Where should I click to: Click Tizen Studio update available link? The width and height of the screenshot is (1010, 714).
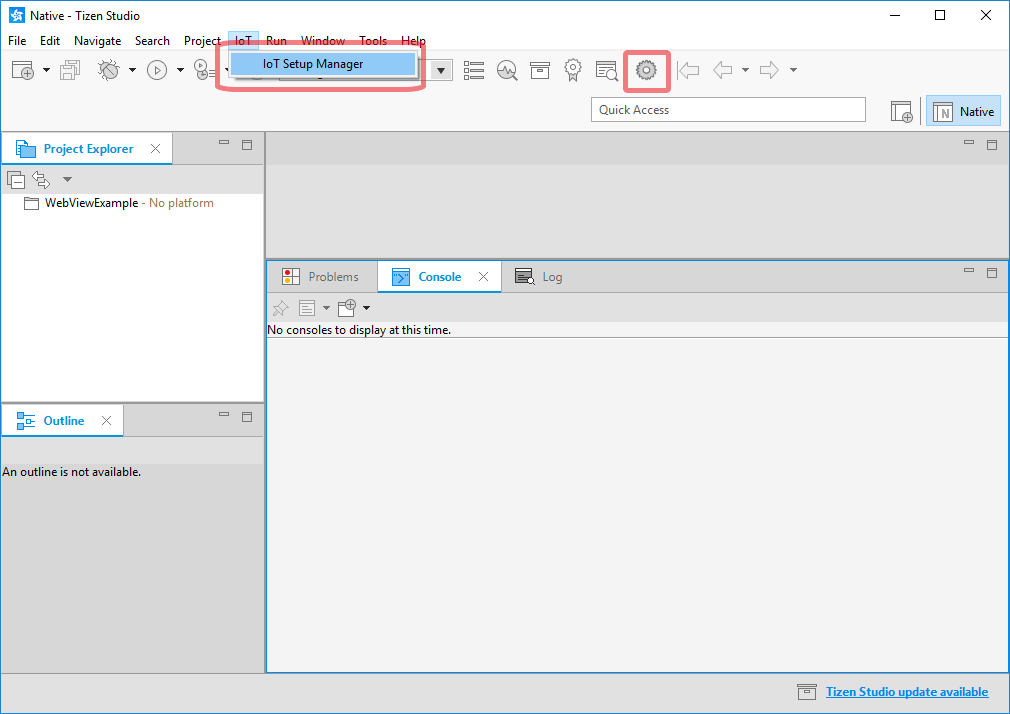[906, 692]
